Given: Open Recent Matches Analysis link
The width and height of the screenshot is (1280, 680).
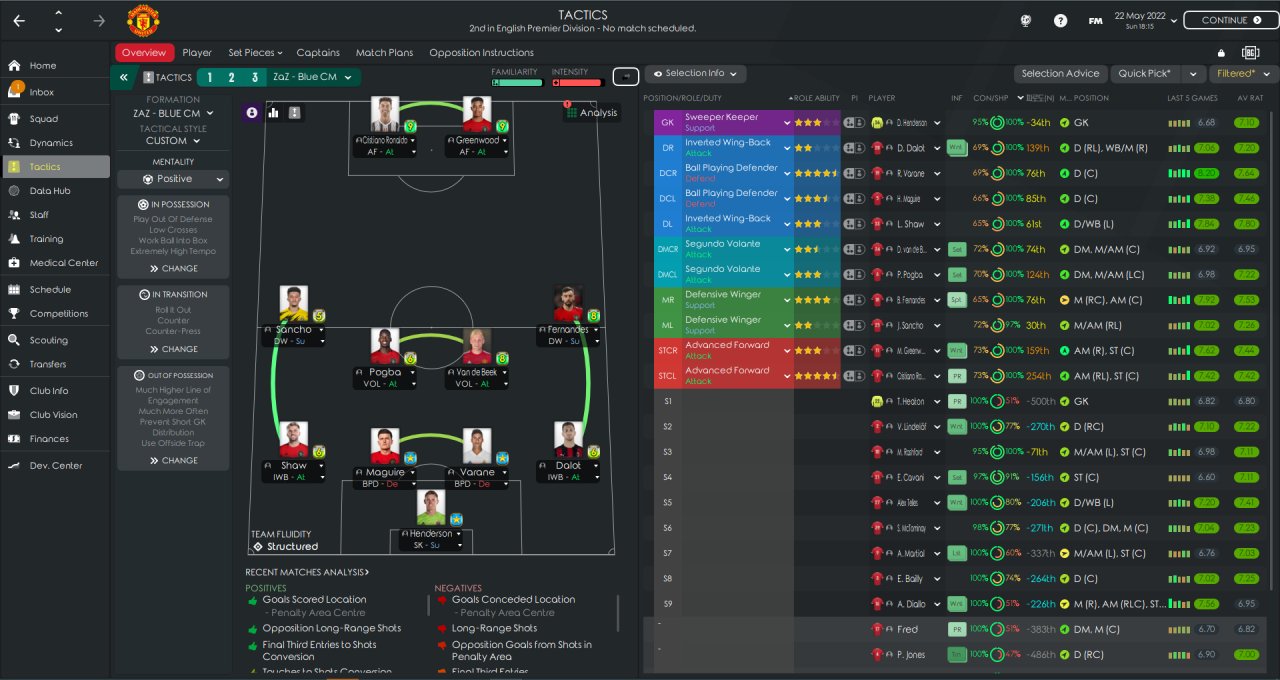Looking at the screenshot, I should point(307,572).
